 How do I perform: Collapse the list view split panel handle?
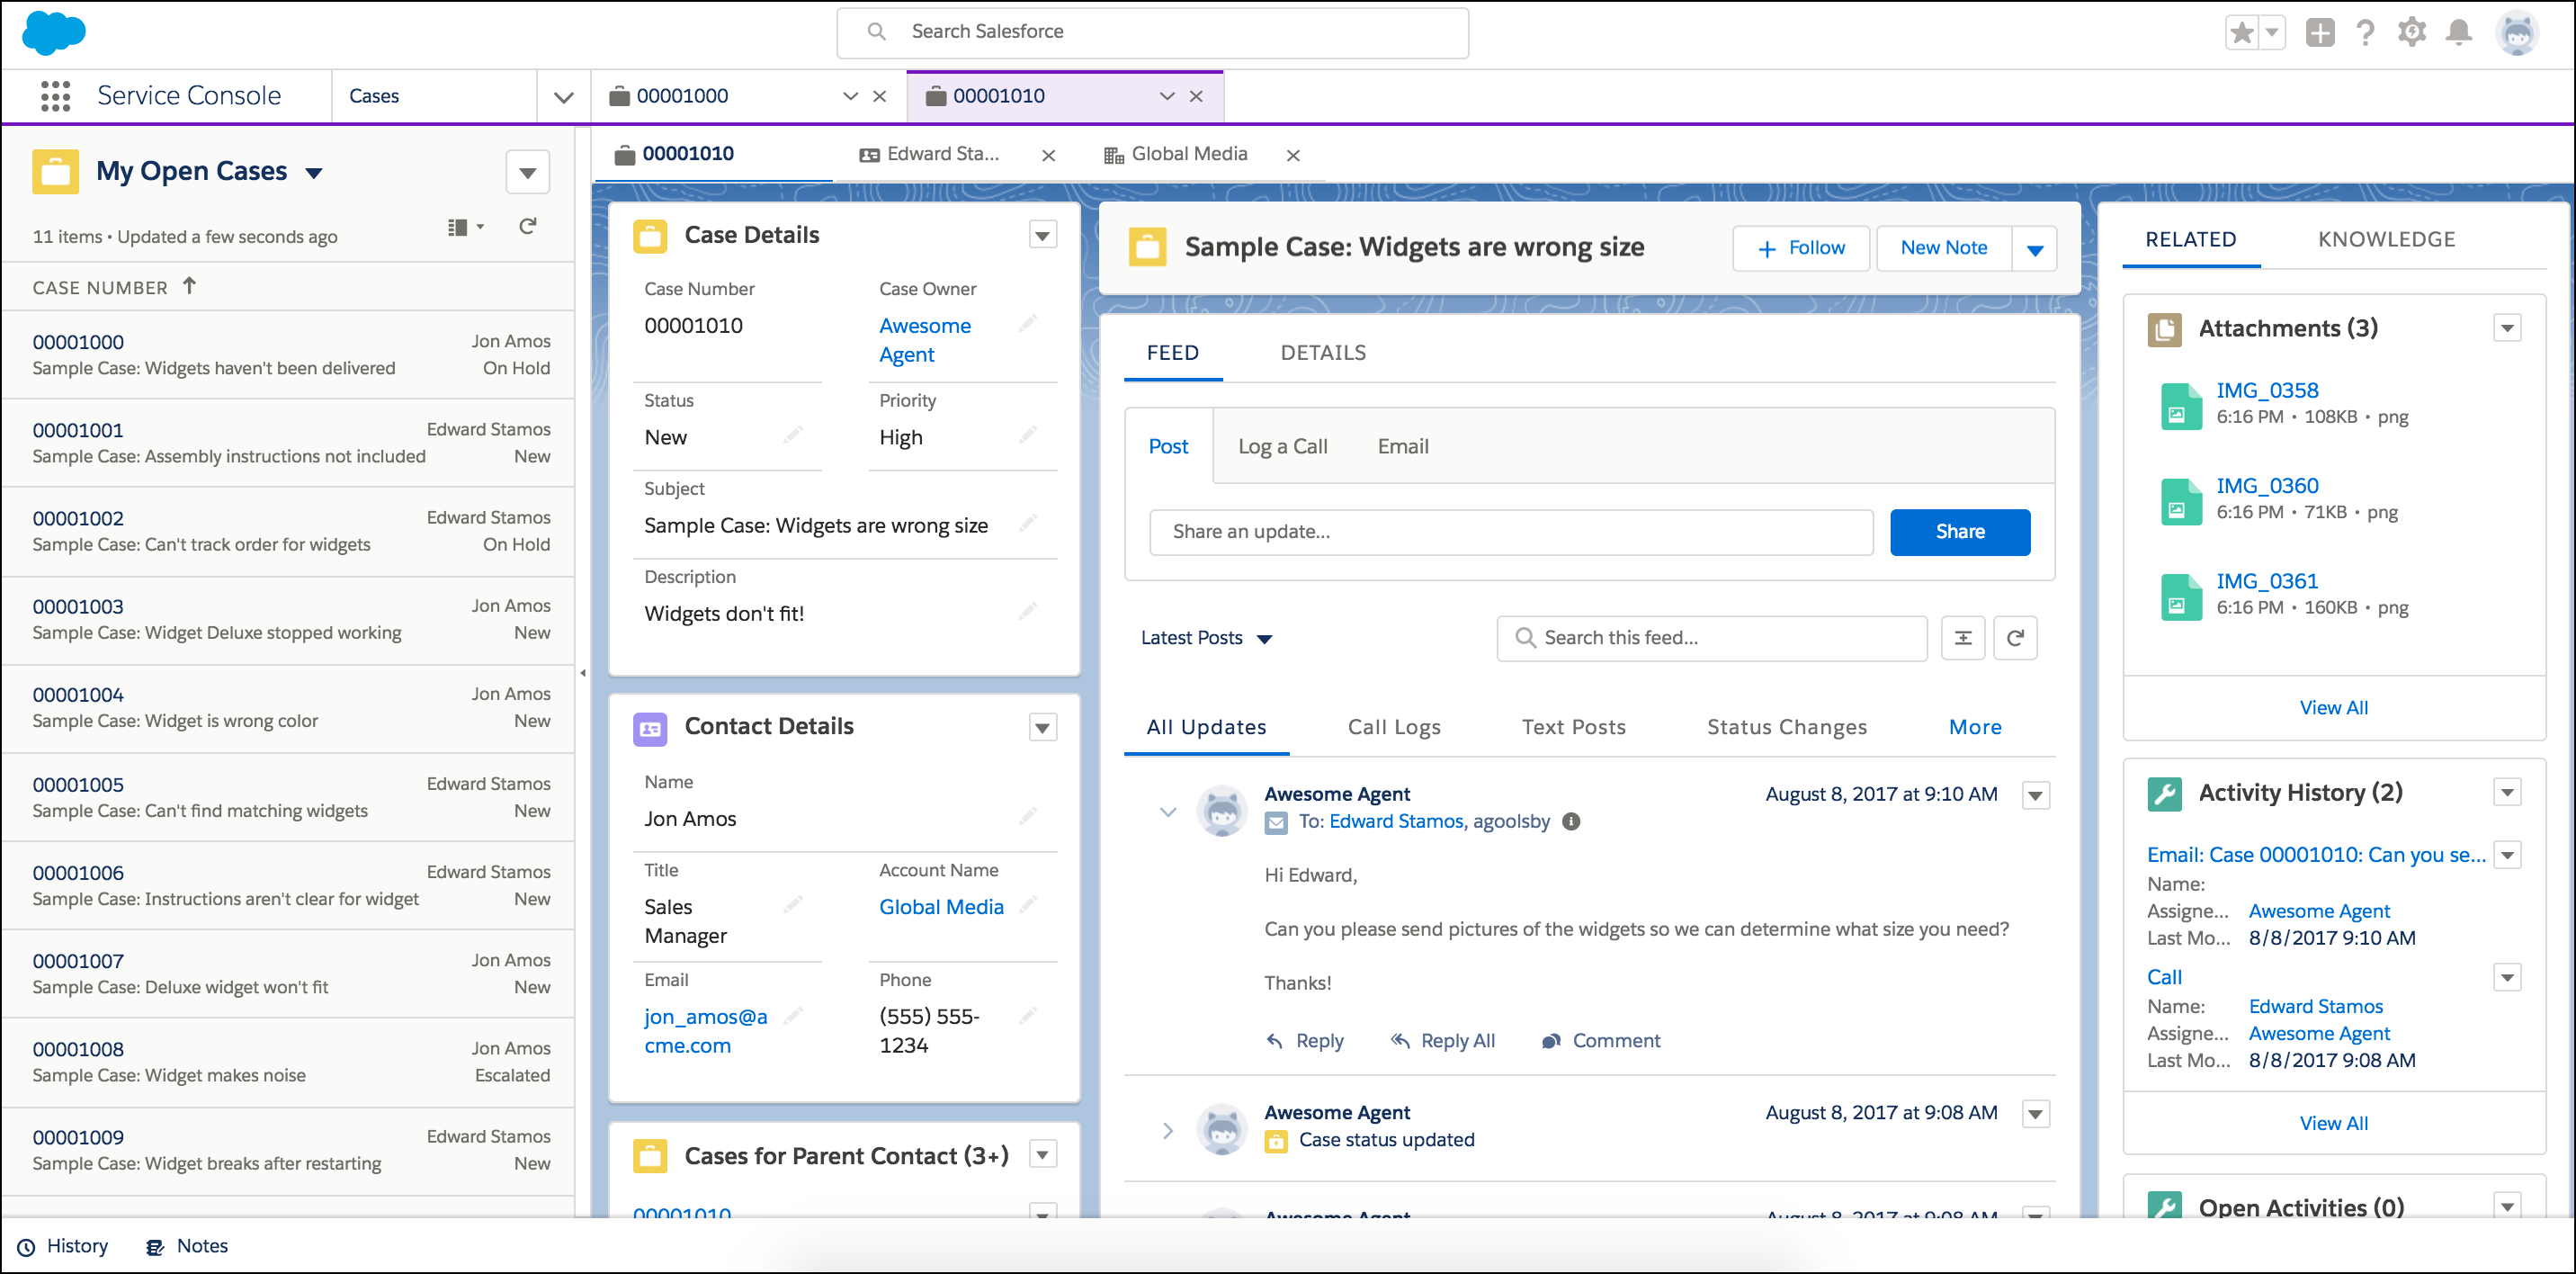(583, 673)
